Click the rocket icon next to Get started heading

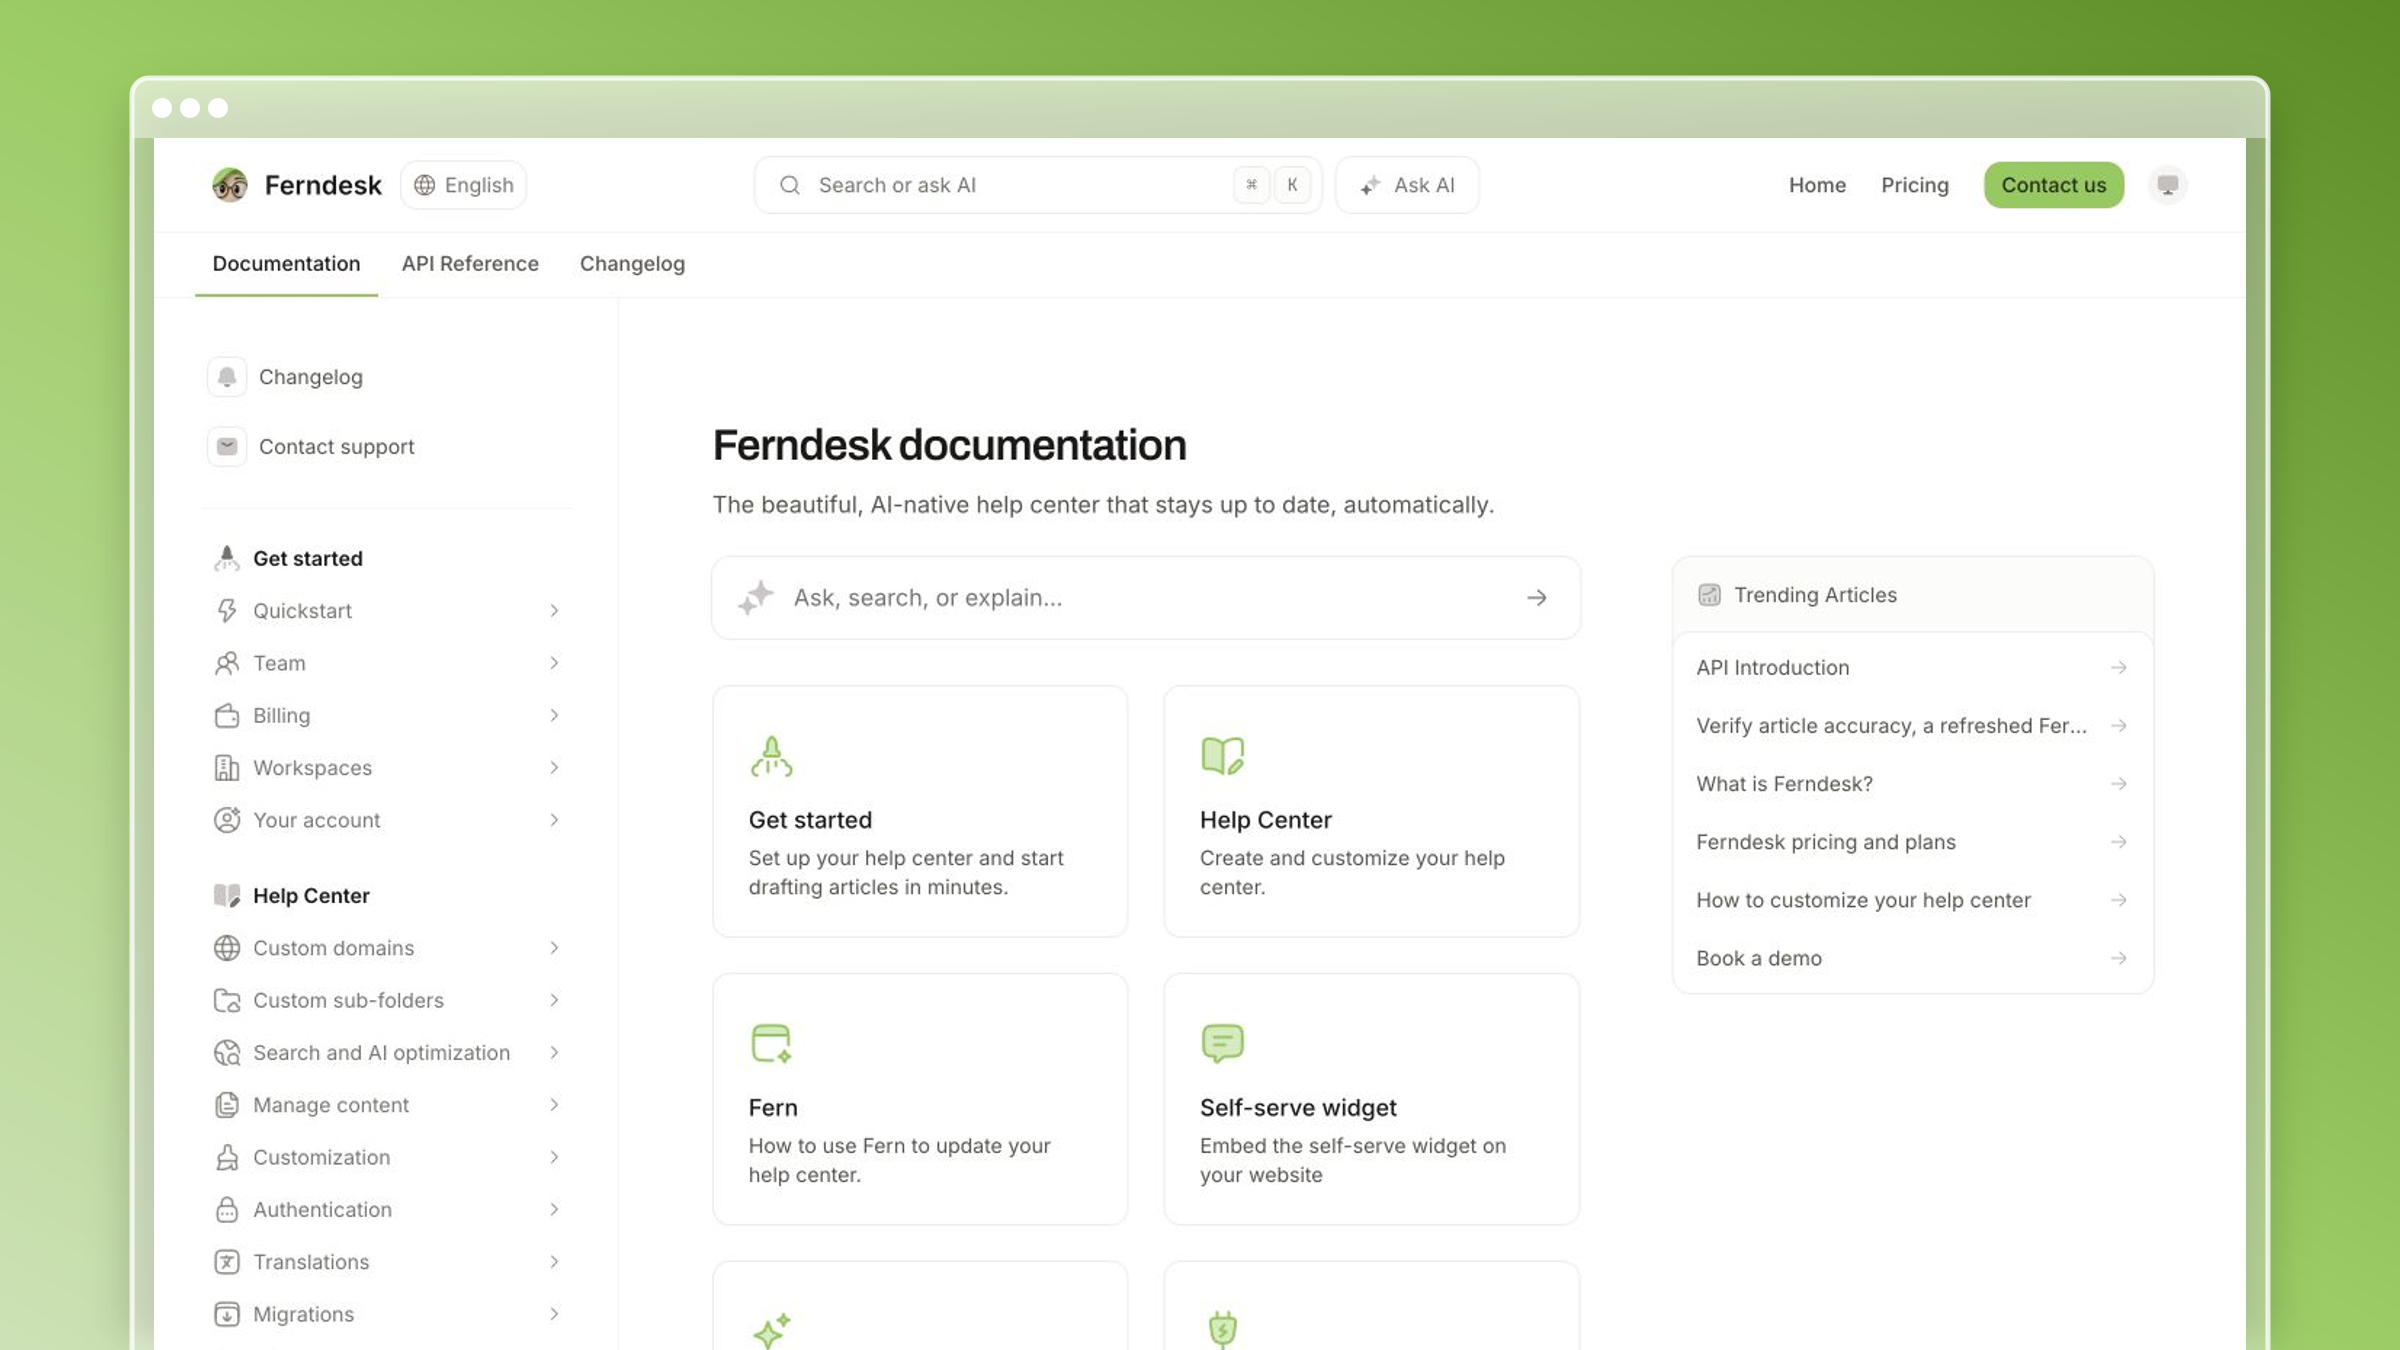tap(227, 558)
